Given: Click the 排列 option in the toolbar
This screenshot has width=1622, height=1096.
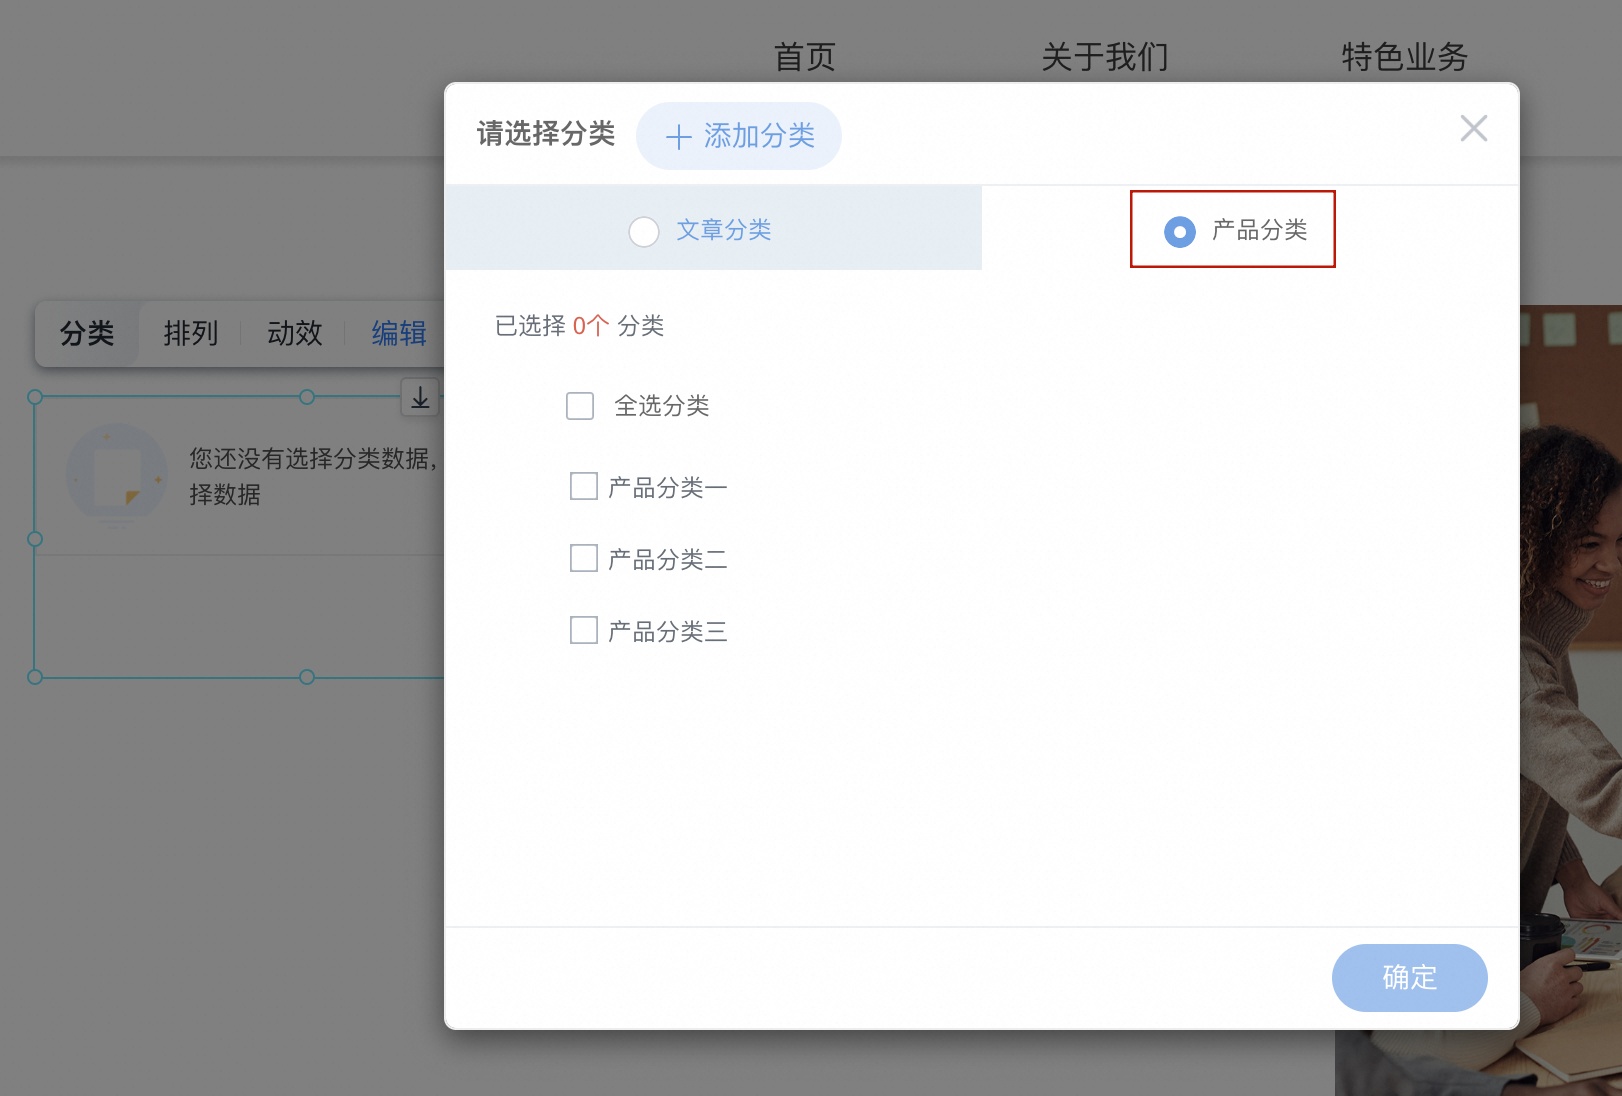Looking at the screenshot, I should (191, 334).
